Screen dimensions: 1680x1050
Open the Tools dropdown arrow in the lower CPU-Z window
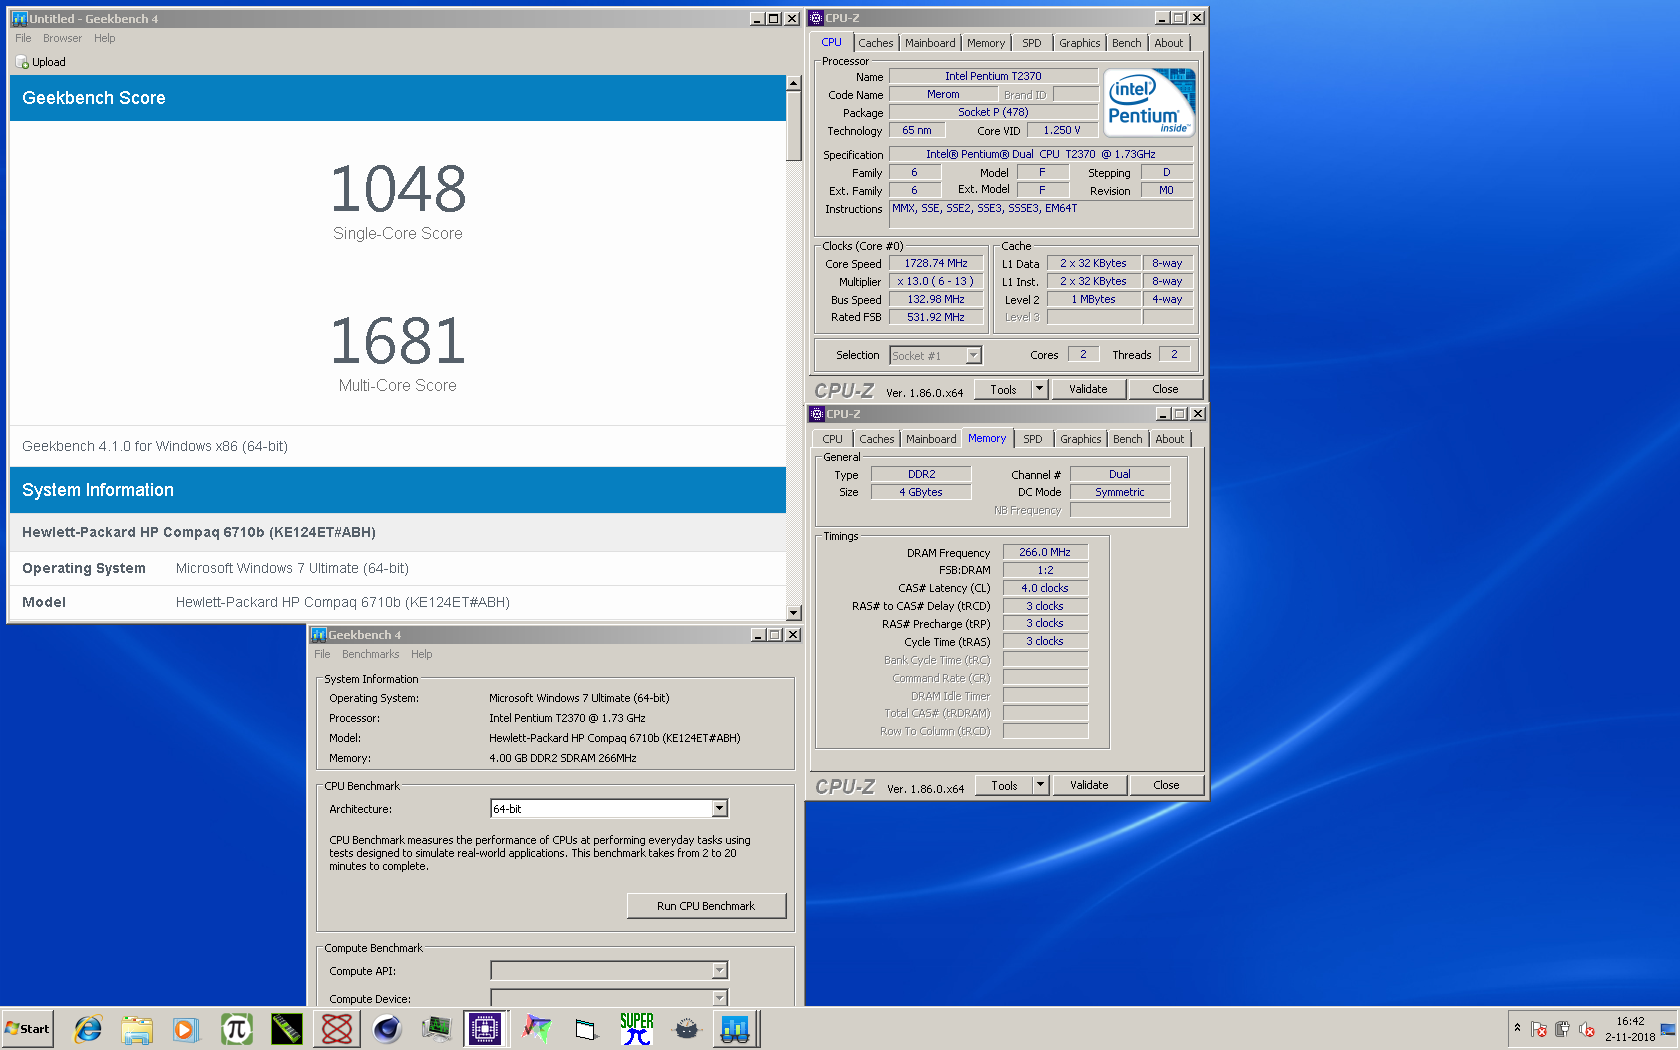1040,785
